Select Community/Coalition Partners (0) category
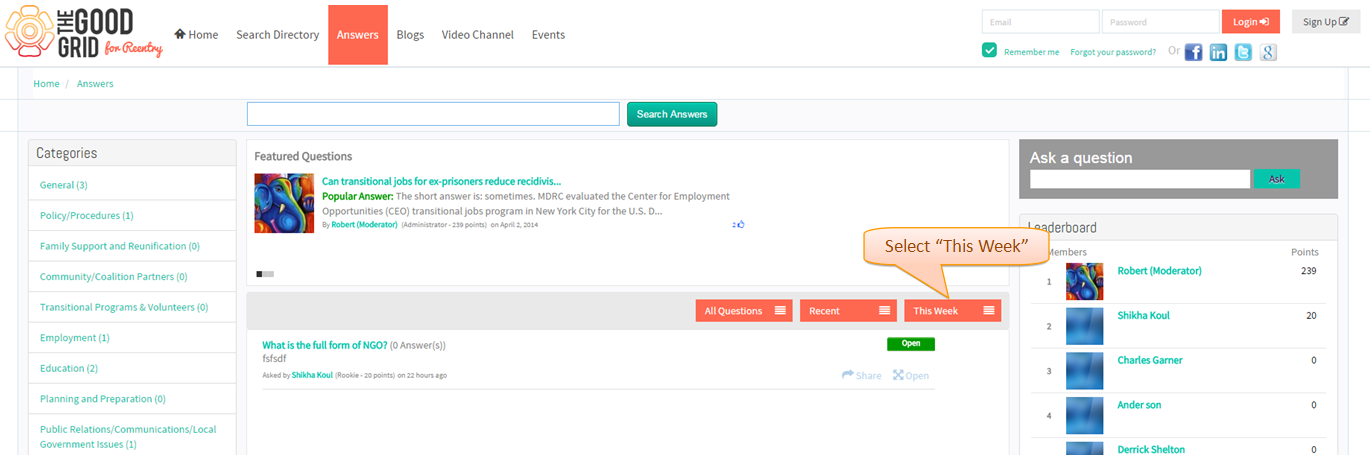 coord(114,277)
